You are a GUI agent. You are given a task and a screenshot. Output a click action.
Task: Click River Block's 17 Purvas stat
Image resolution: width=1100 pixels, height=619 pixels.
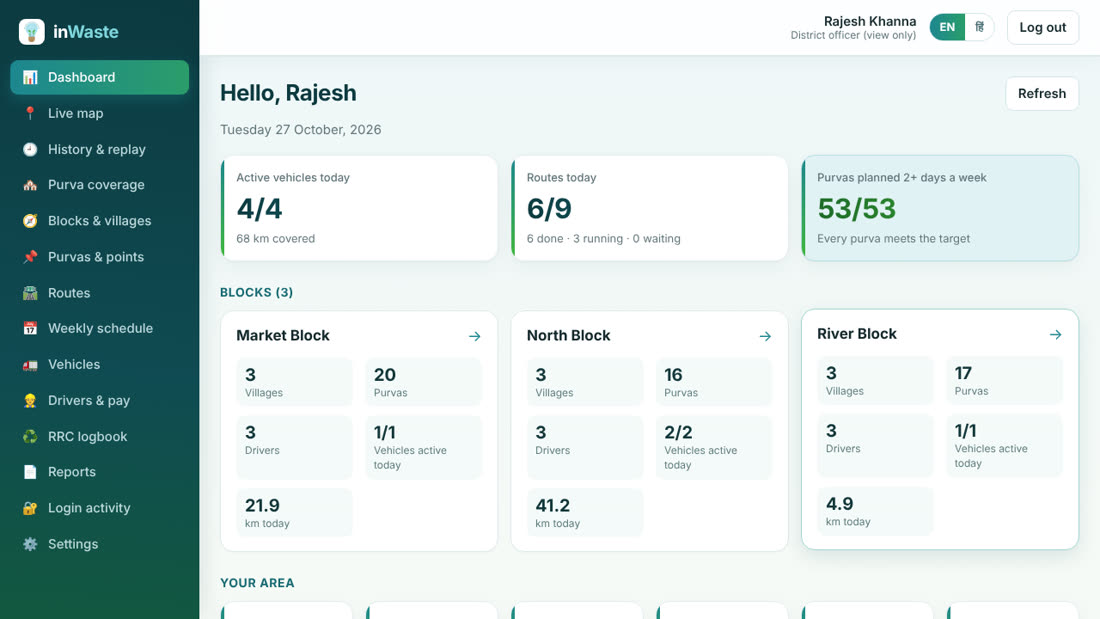click(x=1005, y=380)
